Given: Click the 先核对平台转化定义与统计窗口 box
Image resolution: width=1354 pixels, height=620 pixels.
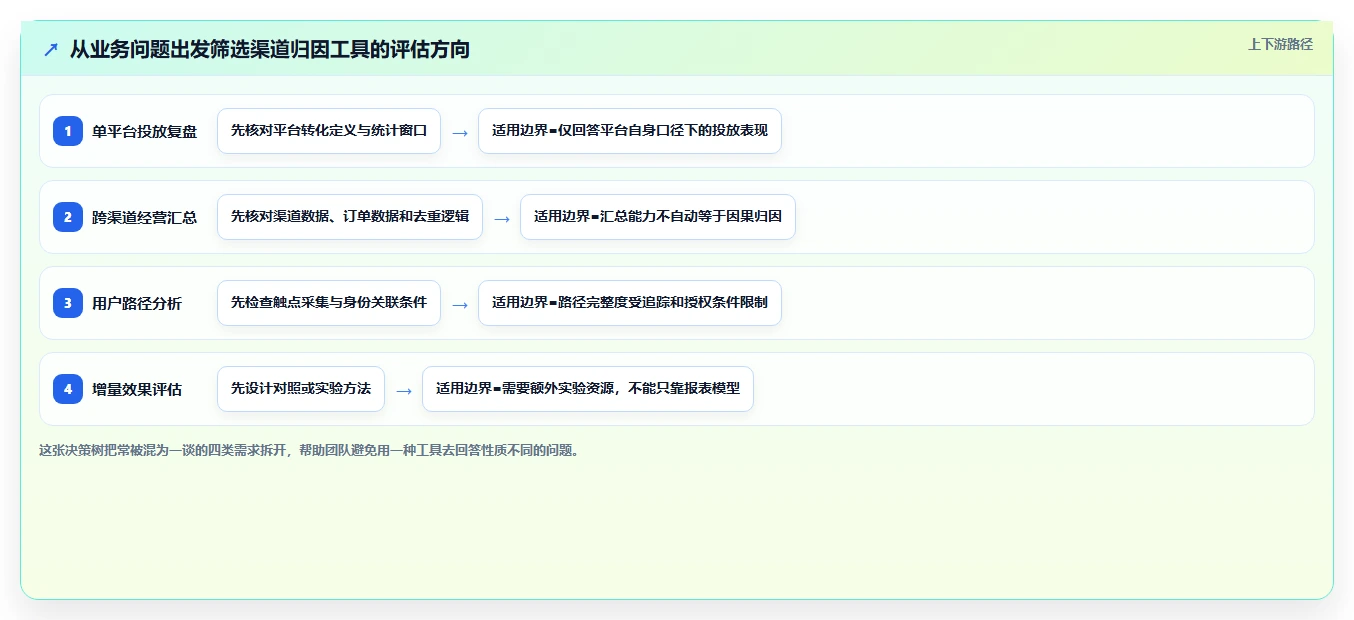Looking at the screenshot, I should coord(329,131).
